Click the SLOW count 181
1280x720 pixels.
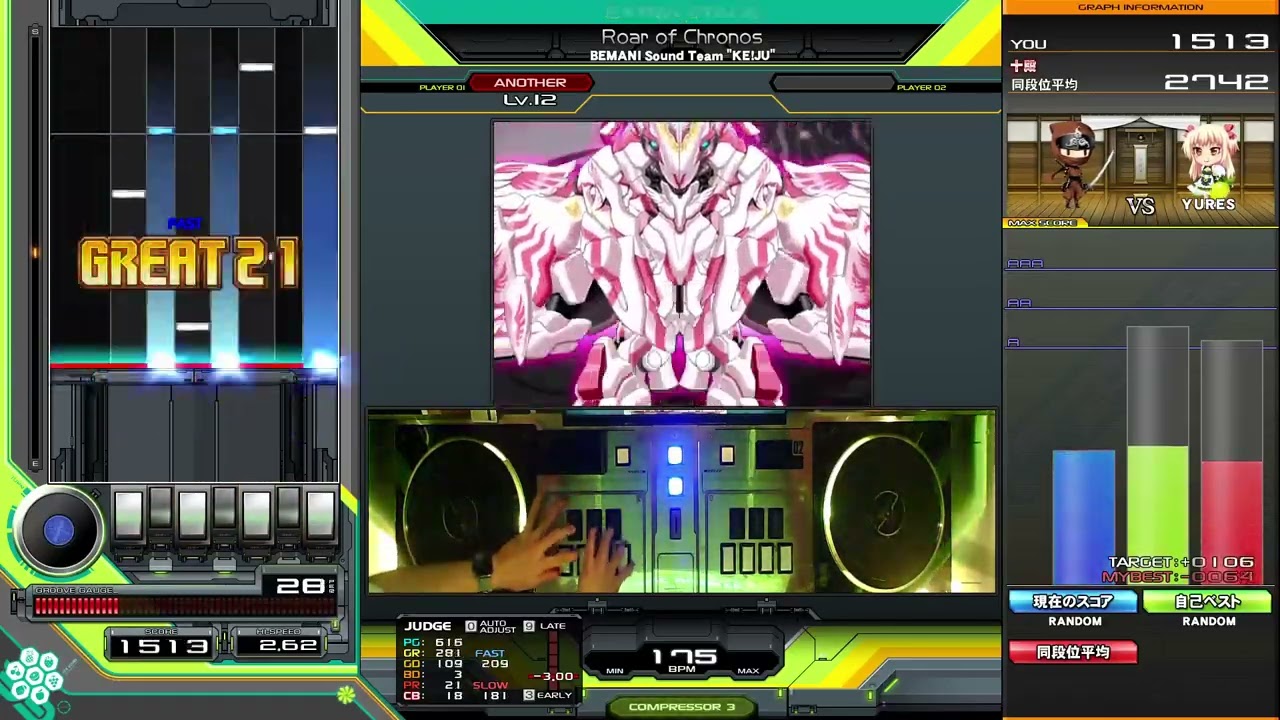(494, 696)
